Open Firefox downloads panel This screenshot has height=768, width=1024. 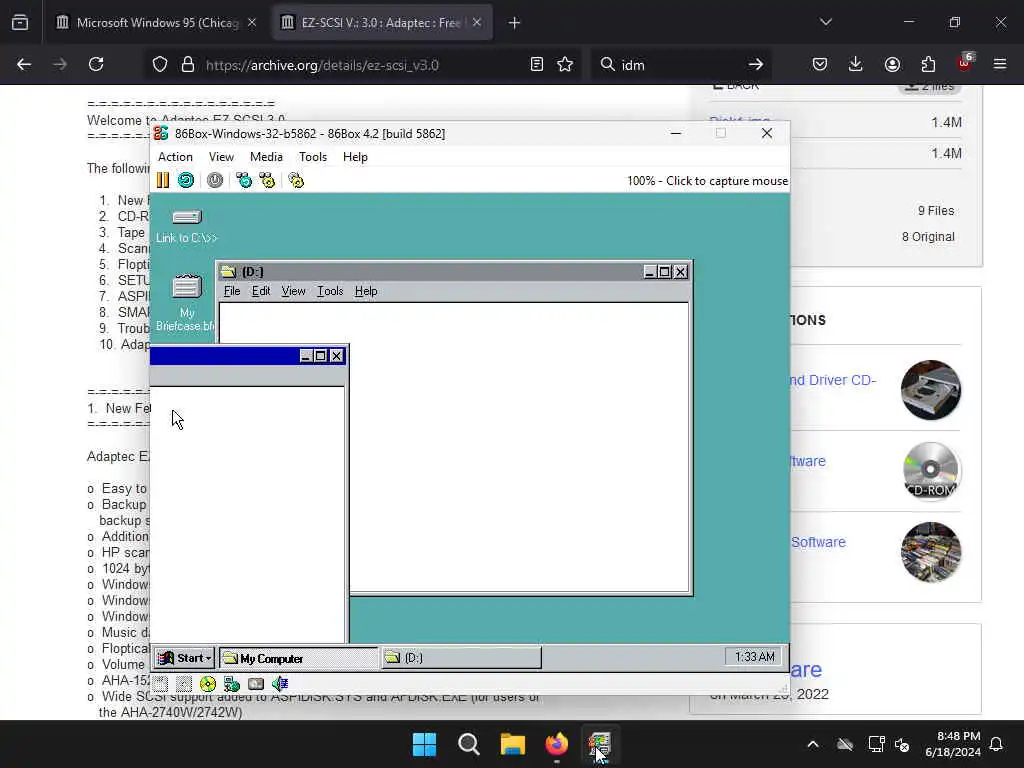click(x=856, y=65)
